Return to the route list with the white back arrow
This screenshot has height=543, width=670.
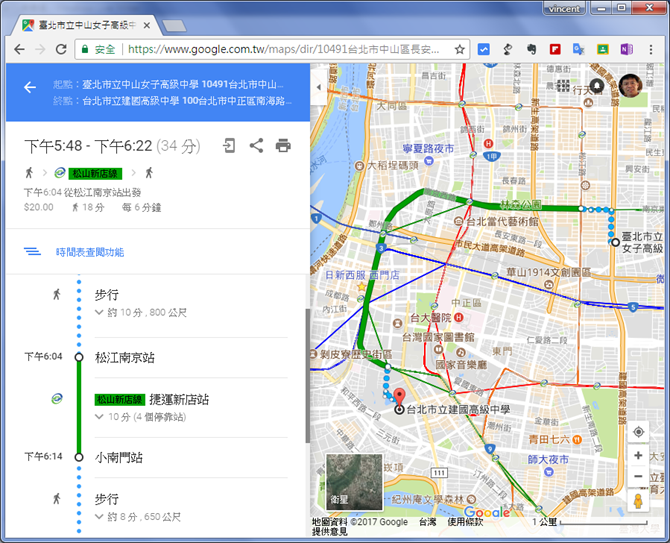tap(30, 87)
